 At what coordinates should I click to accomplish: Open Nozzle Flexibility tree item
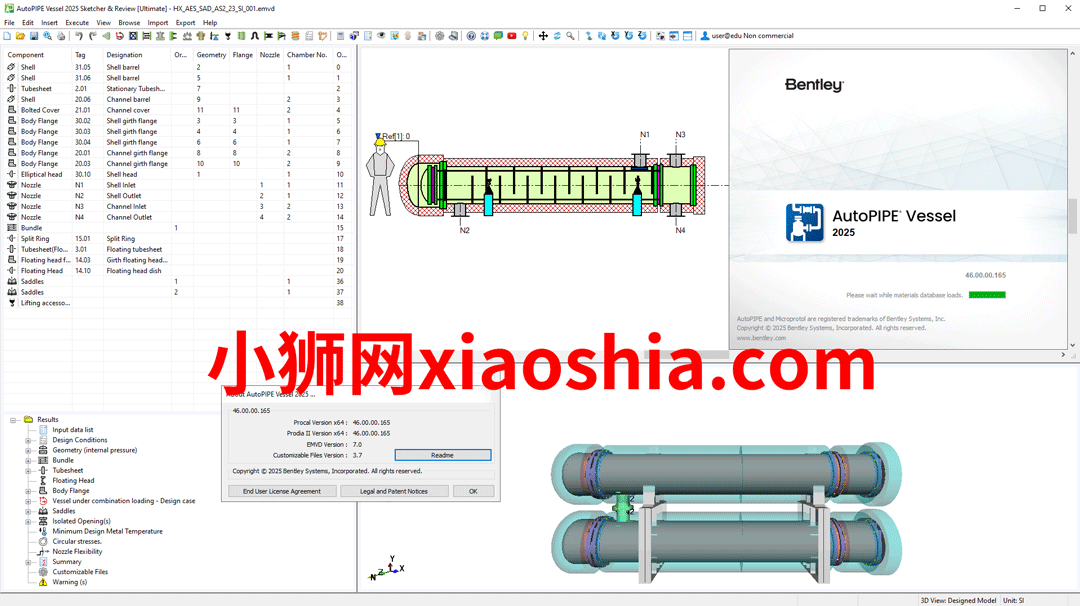(77, 552)
